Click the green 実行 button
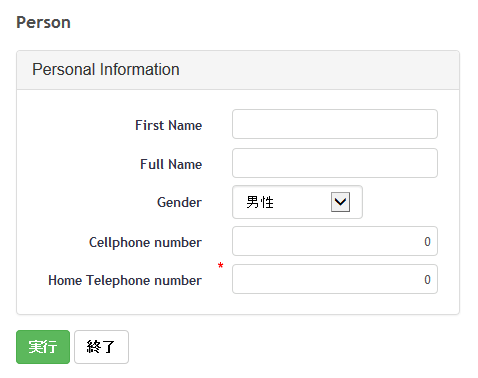 coord(43,347)
